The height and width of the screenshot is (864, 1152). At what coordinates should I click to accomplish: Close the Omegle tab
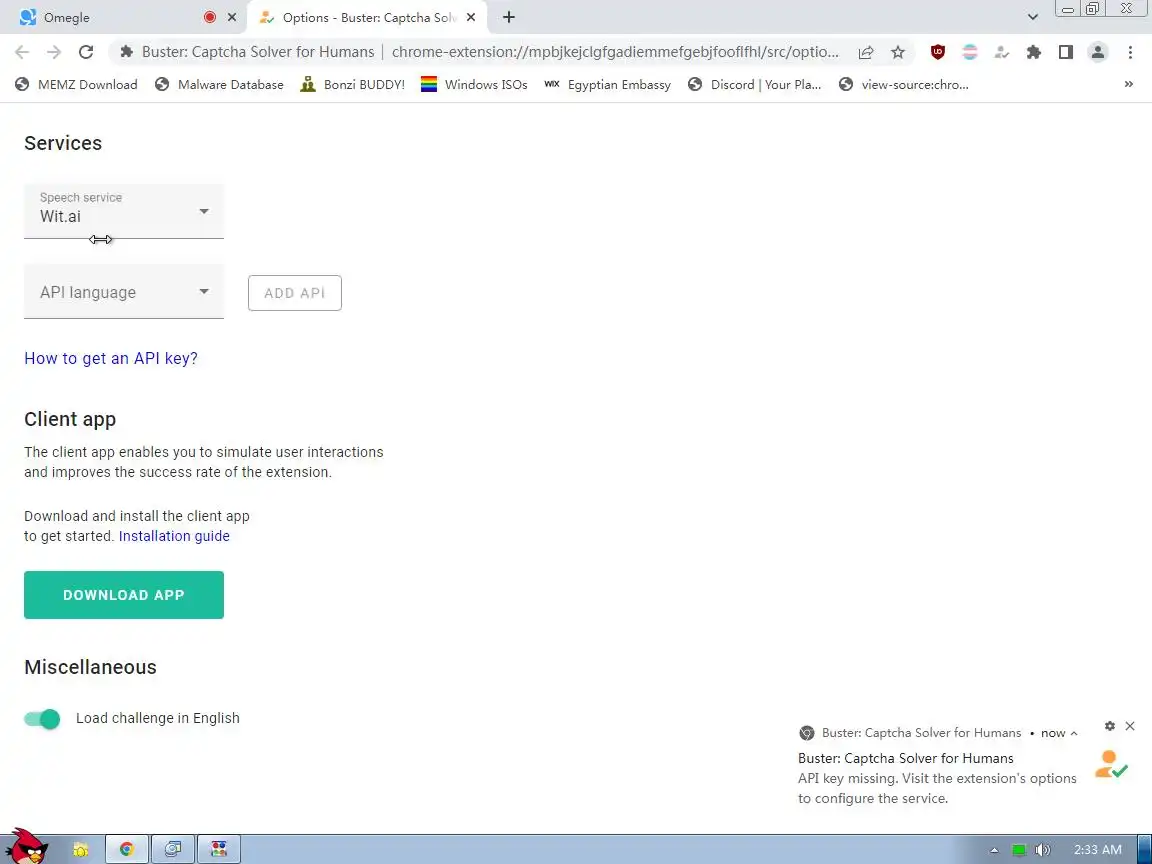pyautogui.click(x=232, y=17)
